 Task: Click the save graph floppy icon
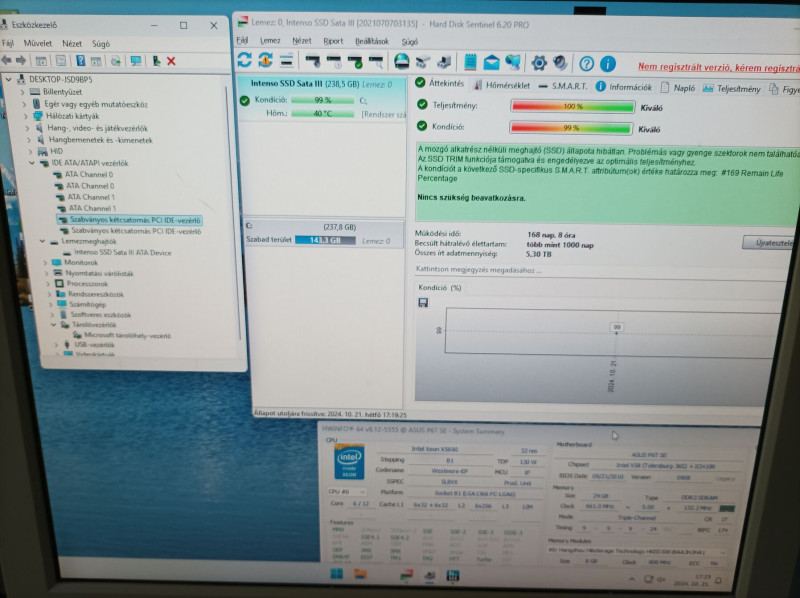click(x=423, y=303)
